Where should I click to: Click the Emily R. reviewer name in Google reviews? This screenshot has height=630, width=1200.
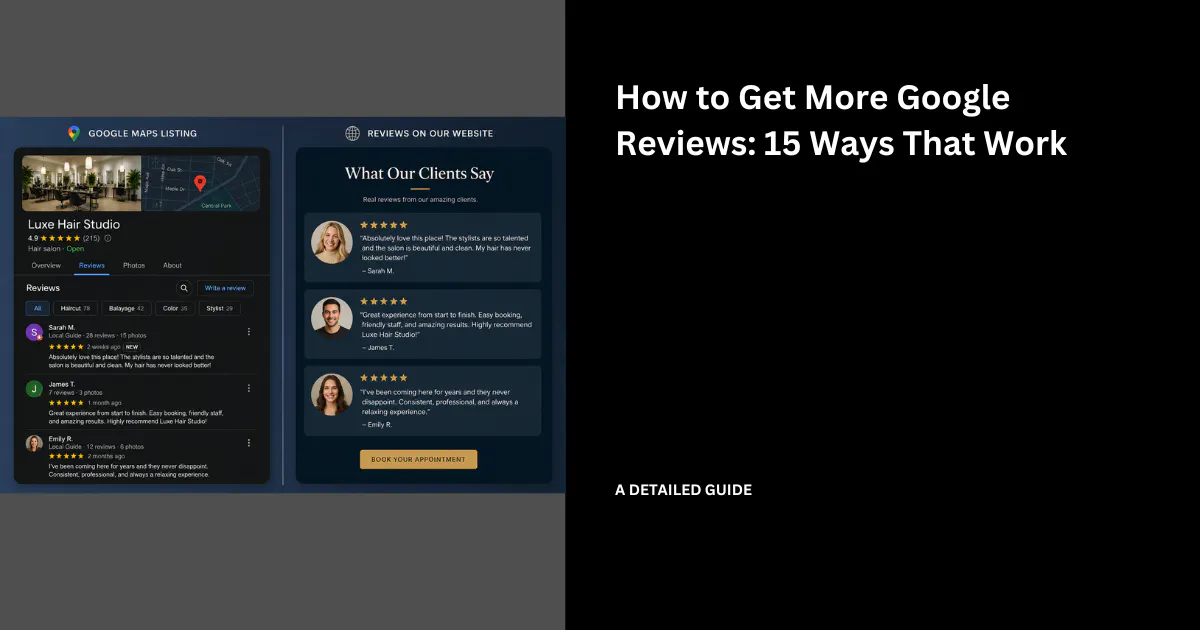click(62, 438)
